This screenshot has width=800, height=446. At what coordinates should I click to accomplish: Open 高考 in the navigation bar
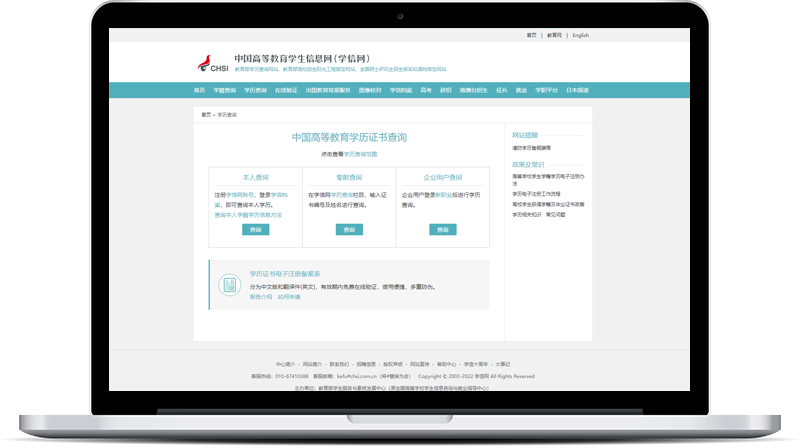pyautogui.click(x=426, y=90)
